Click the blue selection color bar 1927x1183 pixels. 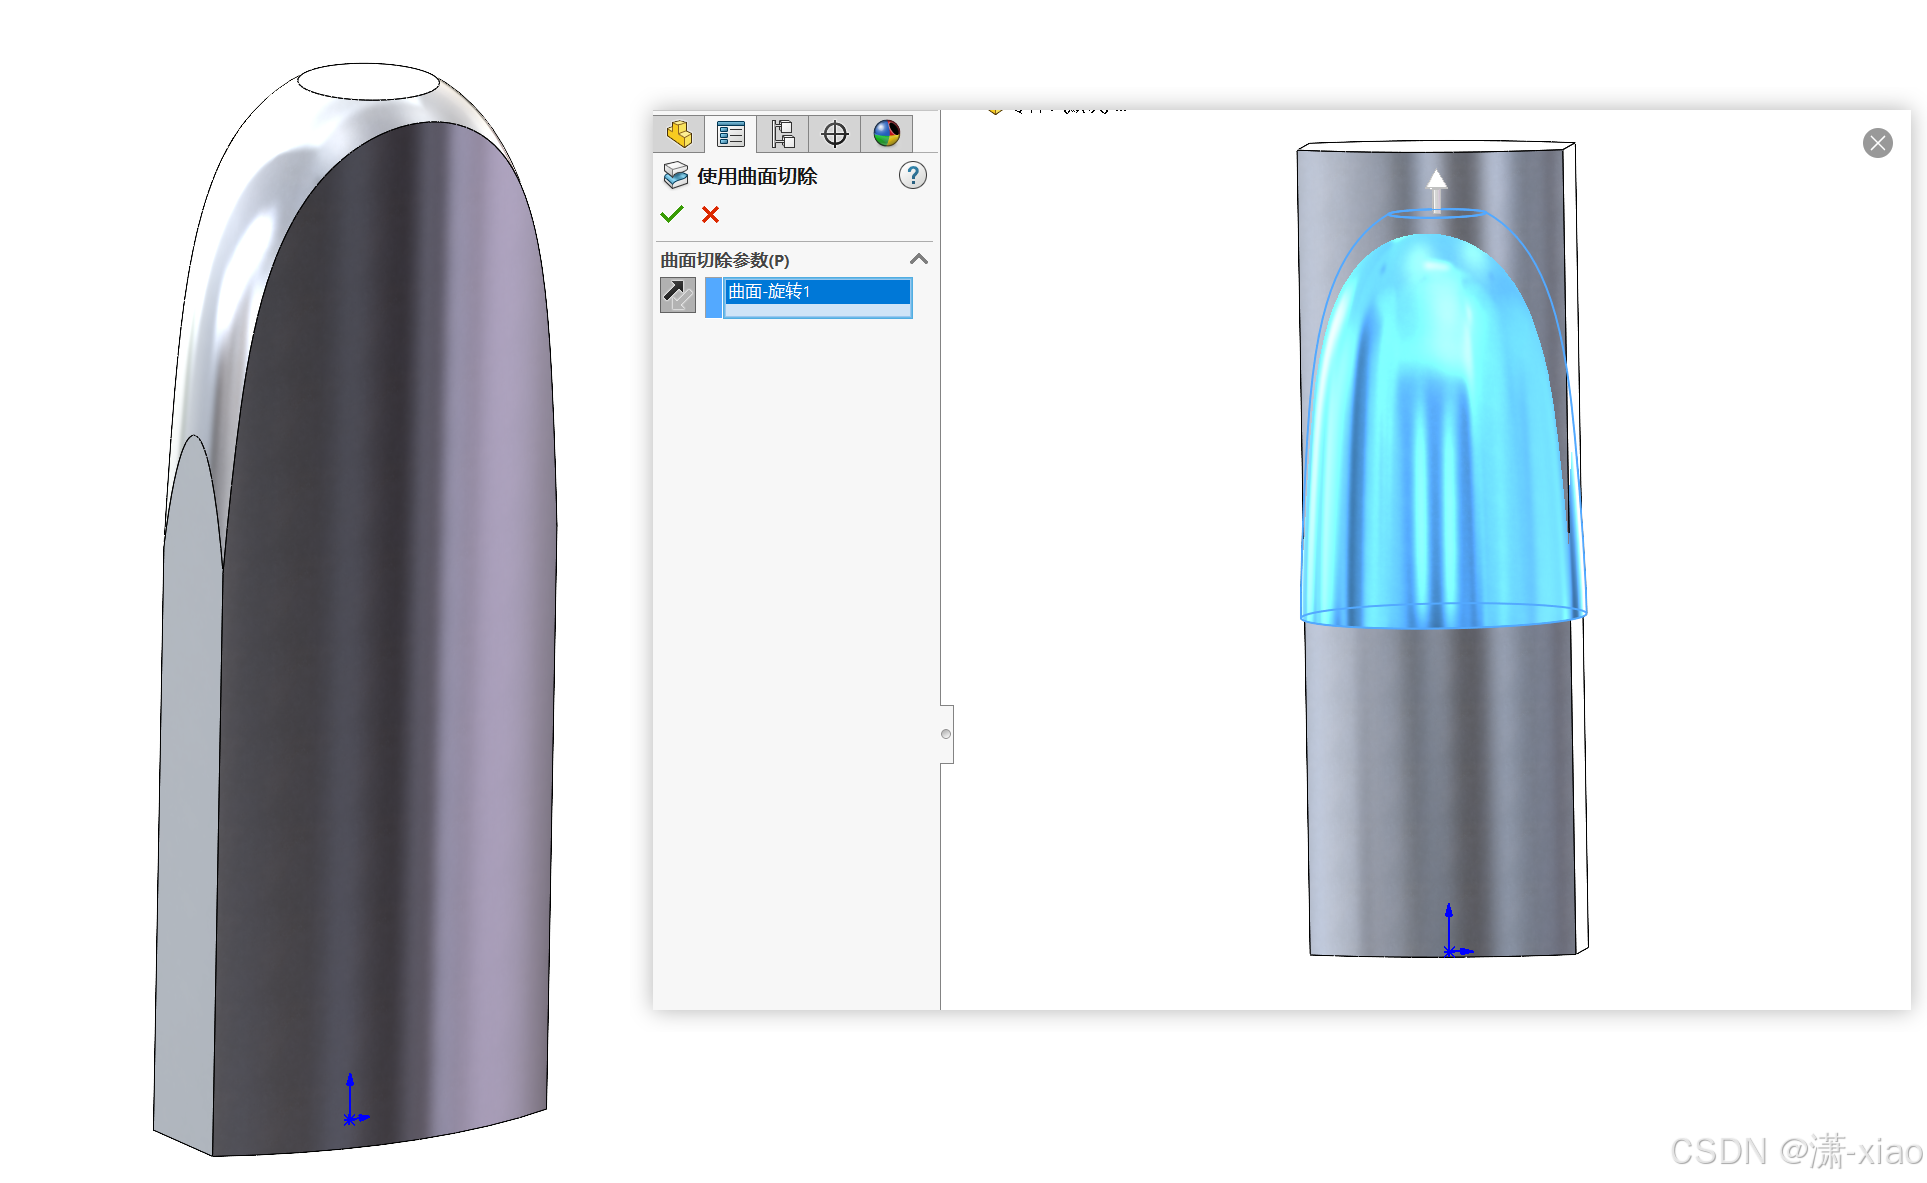713,297
